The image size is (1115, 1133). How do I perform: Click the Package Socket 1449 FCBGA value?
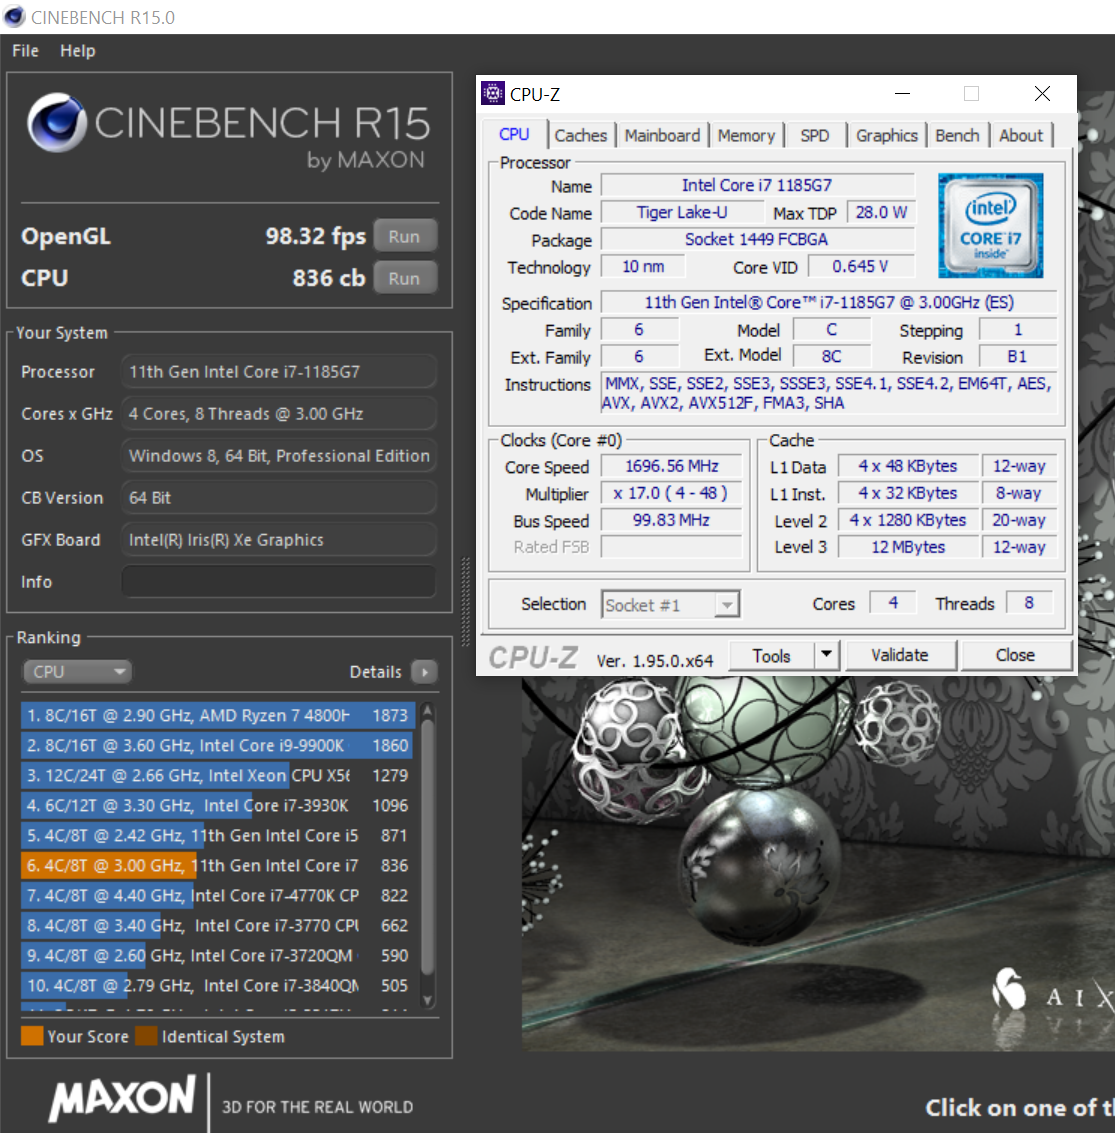[x=757, y=239]
